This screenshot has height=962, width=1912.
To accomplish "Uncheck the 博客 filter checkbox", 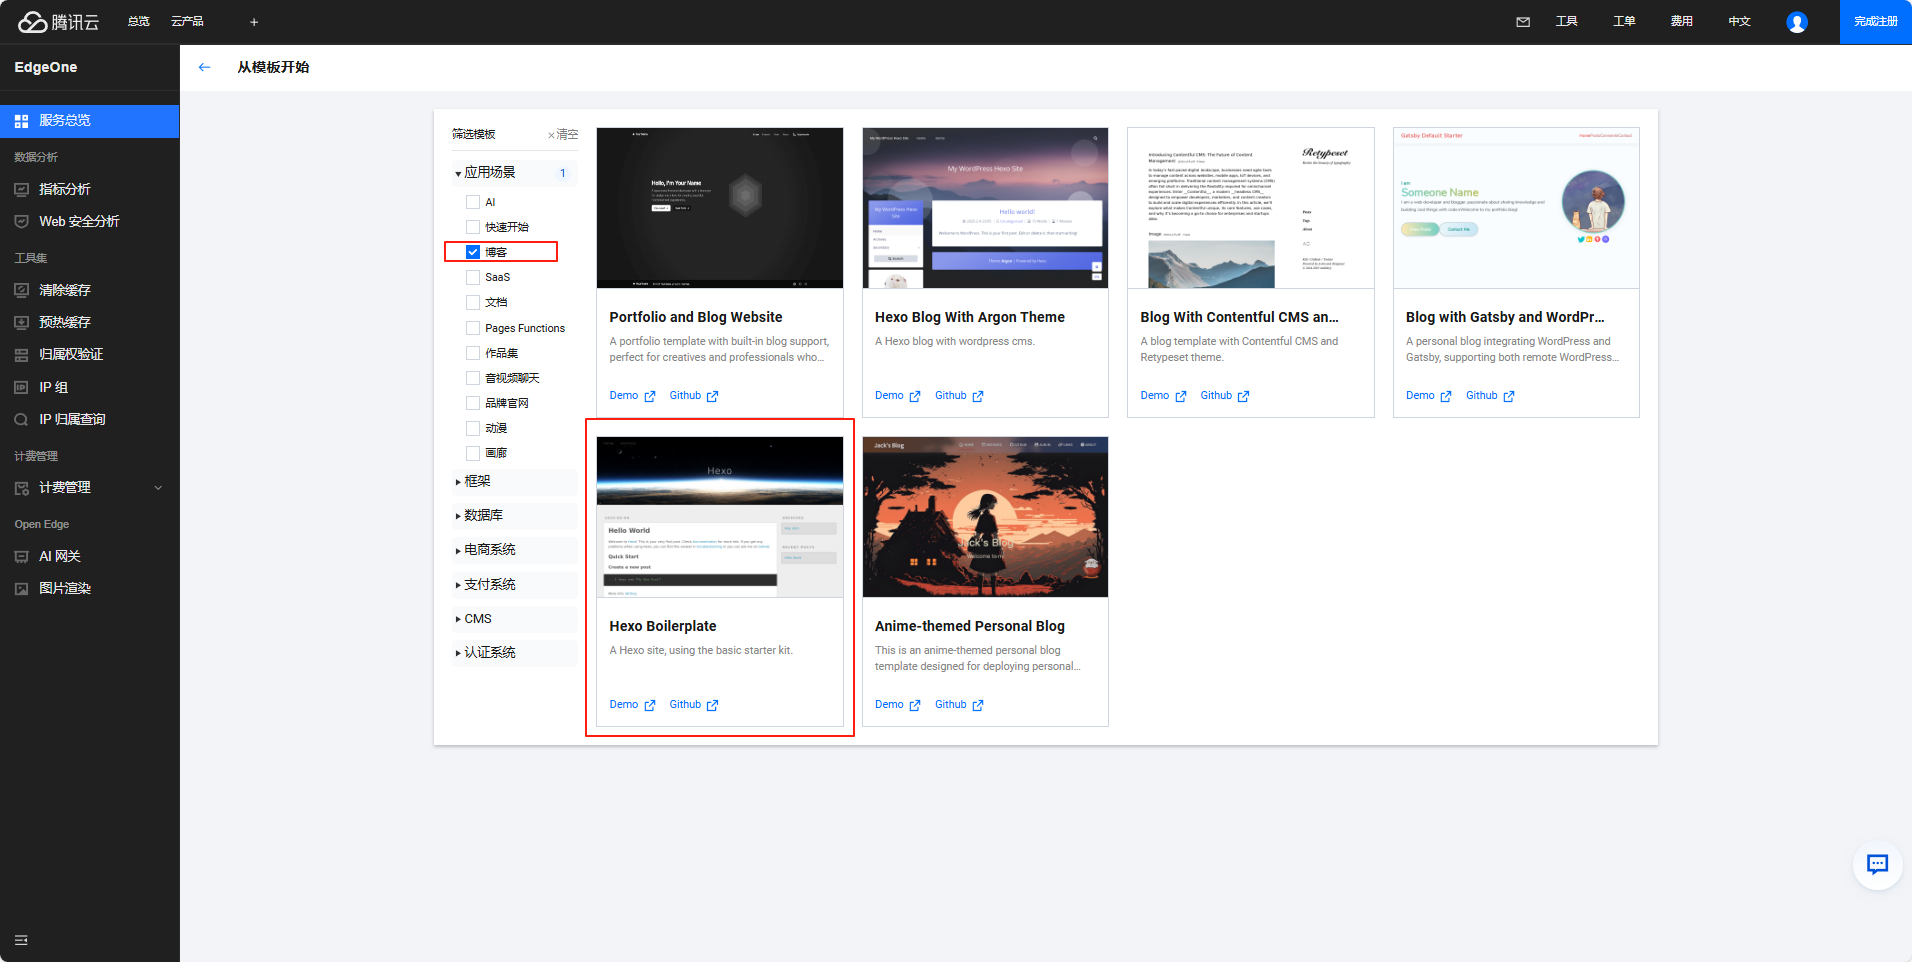I will click(x=473, y=252).
